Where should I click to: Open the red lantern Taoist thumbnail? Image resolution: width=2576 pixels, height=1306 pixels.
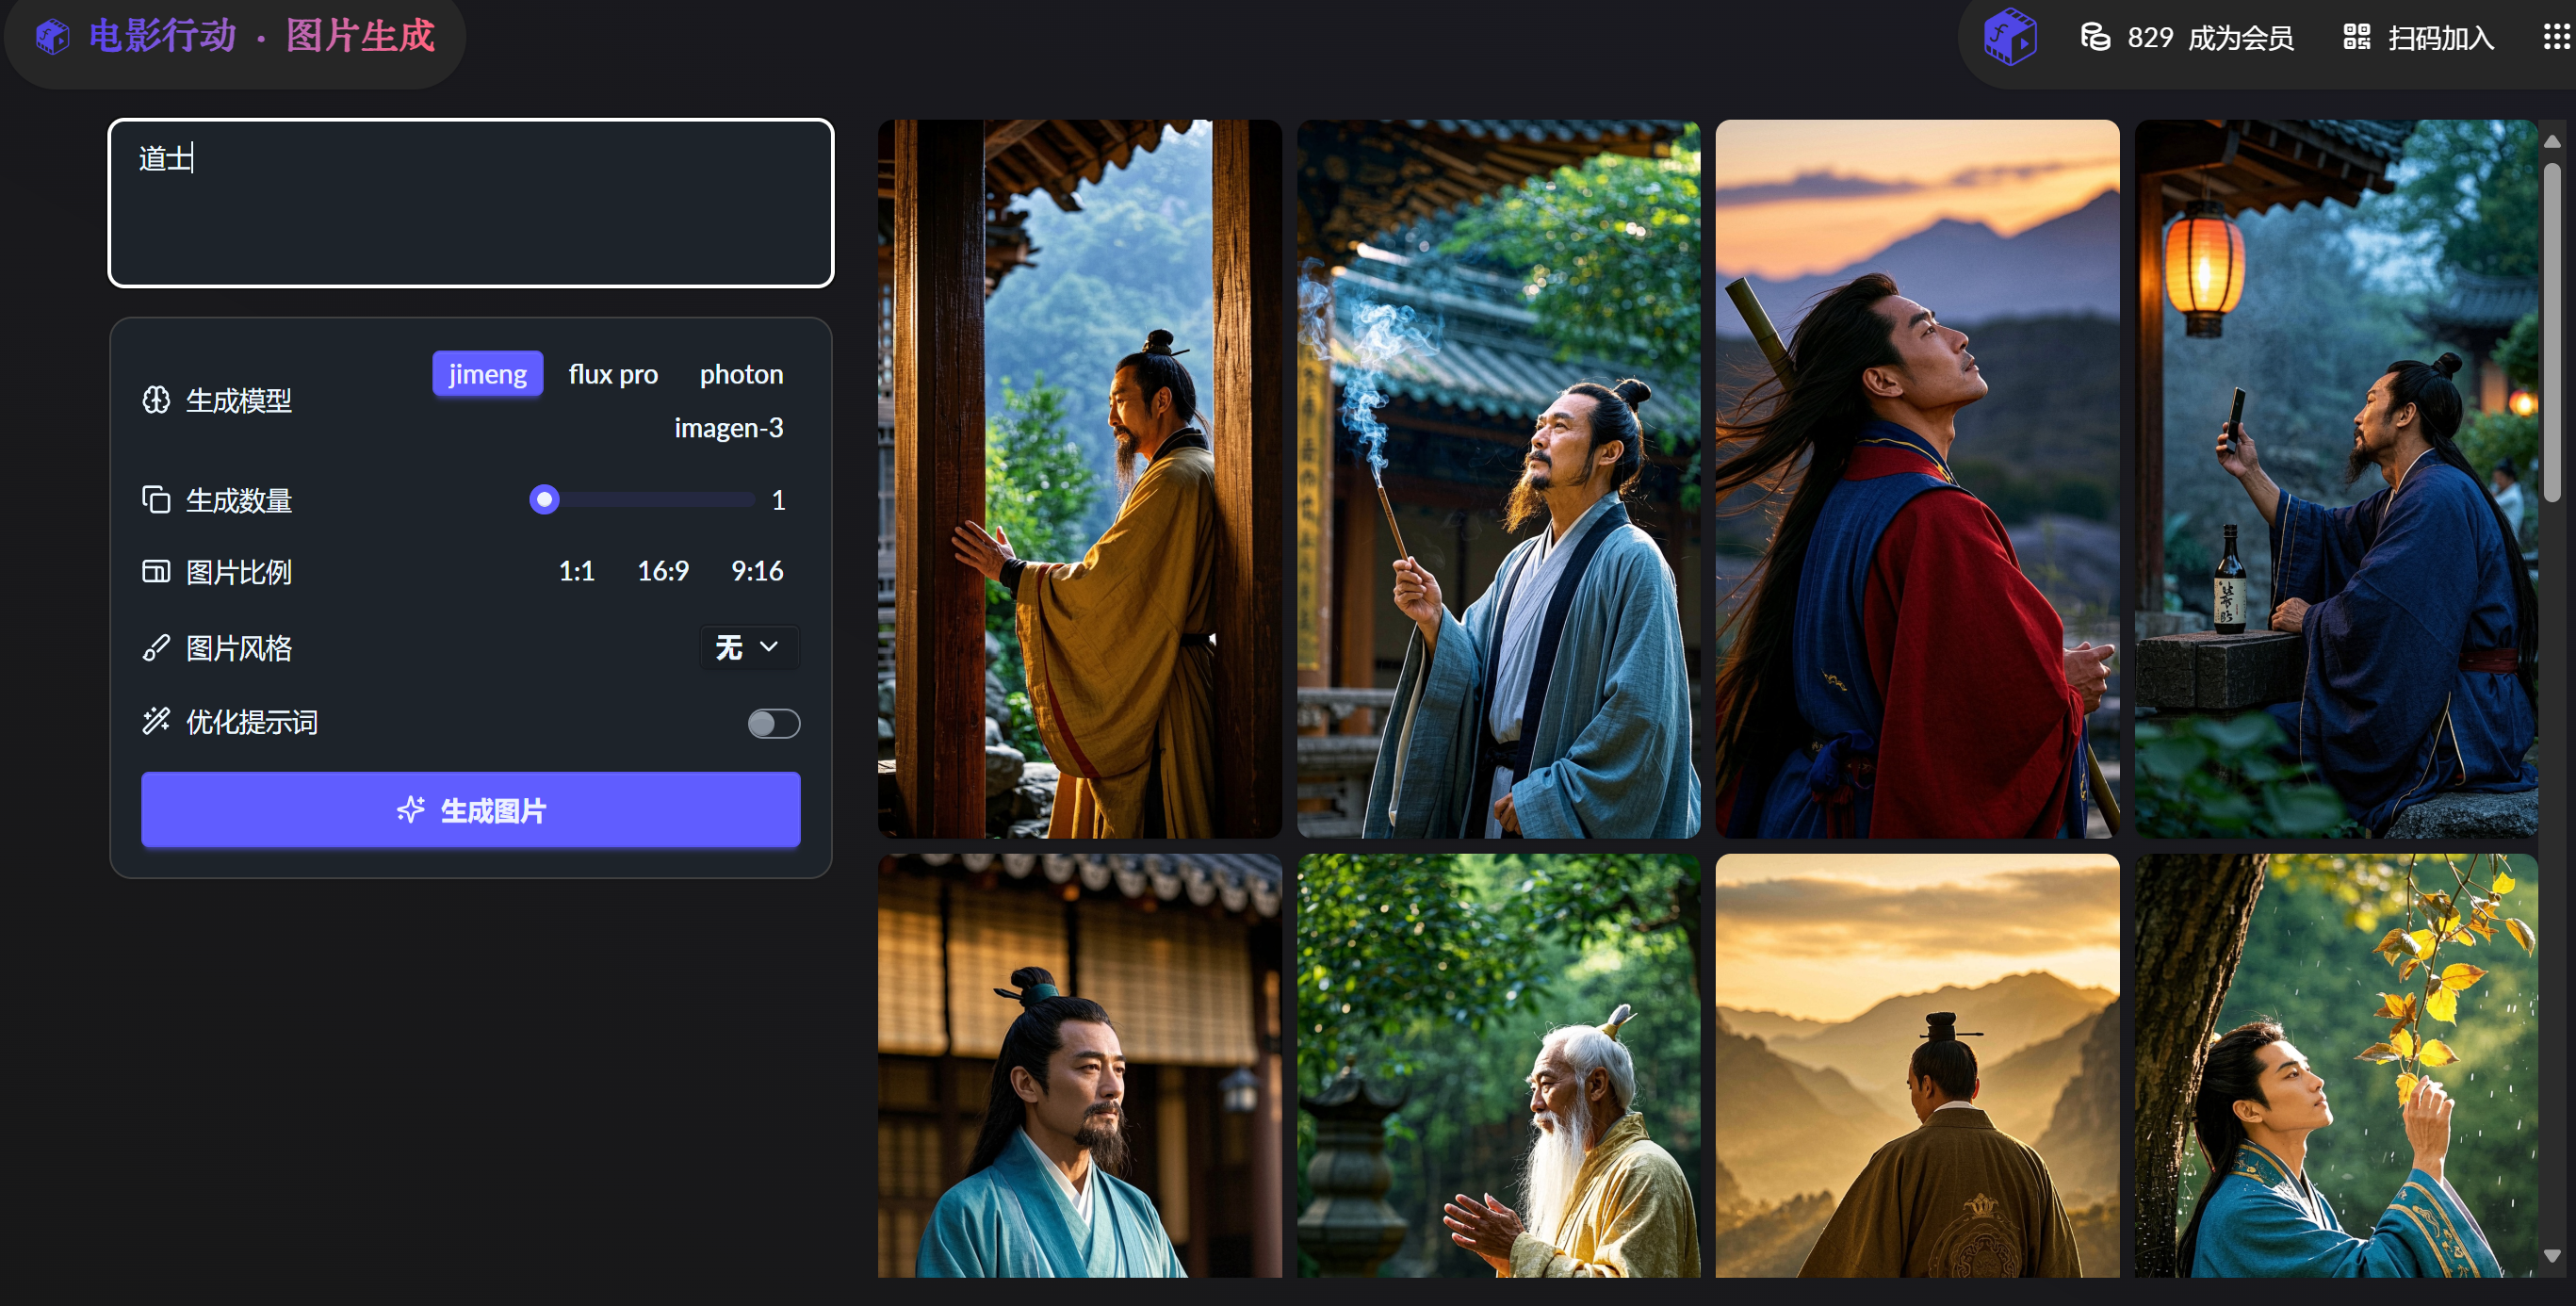pyautogui.click(x=2335, y=478)
